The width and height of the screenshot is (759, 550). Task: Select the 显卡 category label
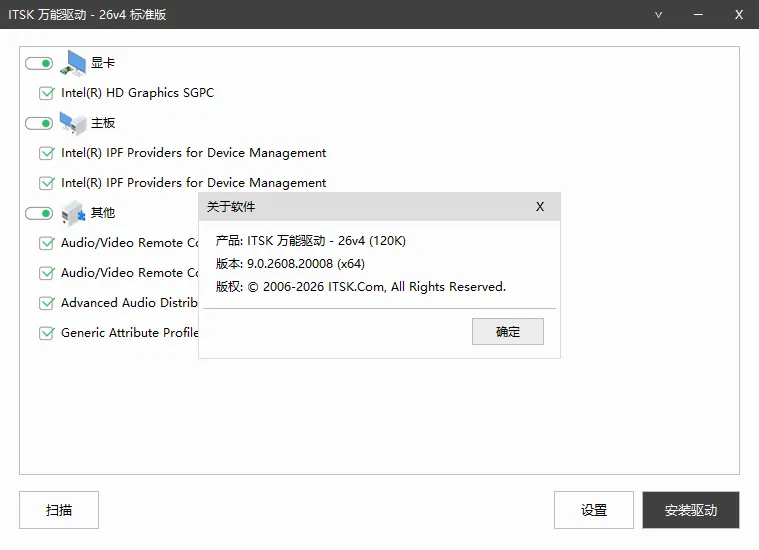click(x=103, y=63)
